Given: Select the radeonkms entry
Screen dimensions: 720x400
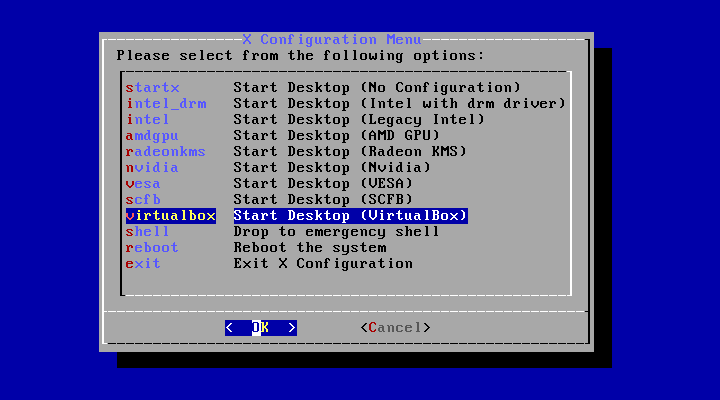Looking at the screenshot, I should point(166,152).
